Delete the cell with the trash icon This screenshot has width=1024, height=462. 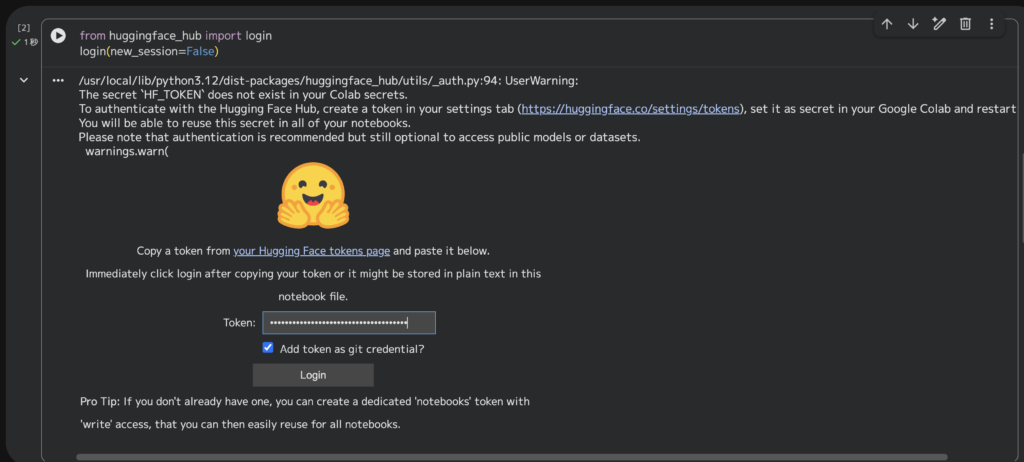pos(965,24)
